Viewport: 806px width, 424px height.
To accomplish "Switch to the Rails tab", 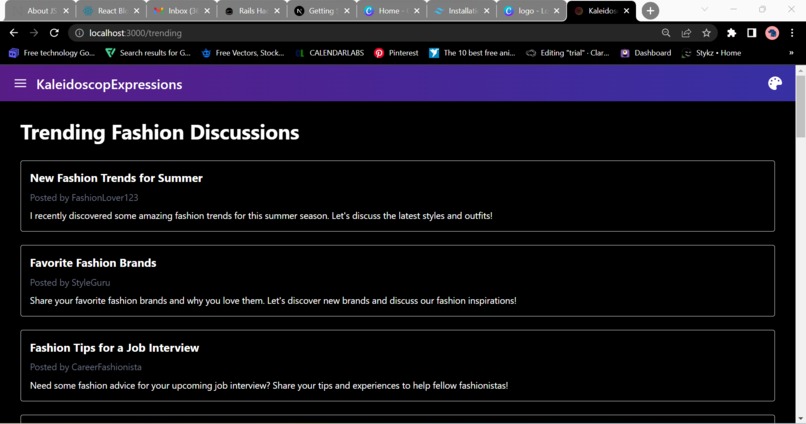I will (x=252, y=11).
